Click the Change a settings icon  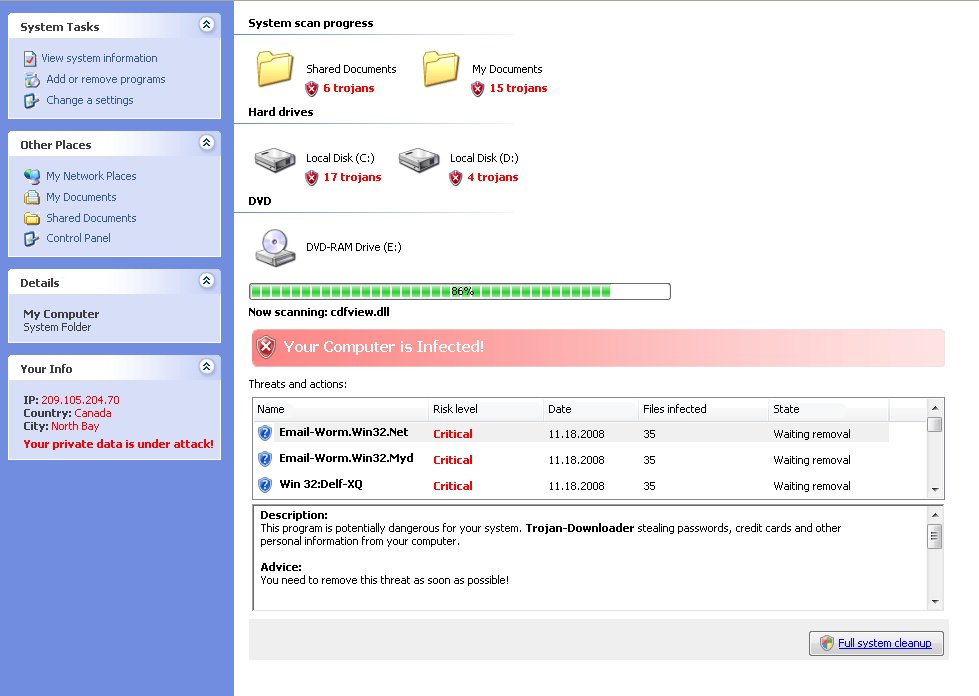click(31, 100)
